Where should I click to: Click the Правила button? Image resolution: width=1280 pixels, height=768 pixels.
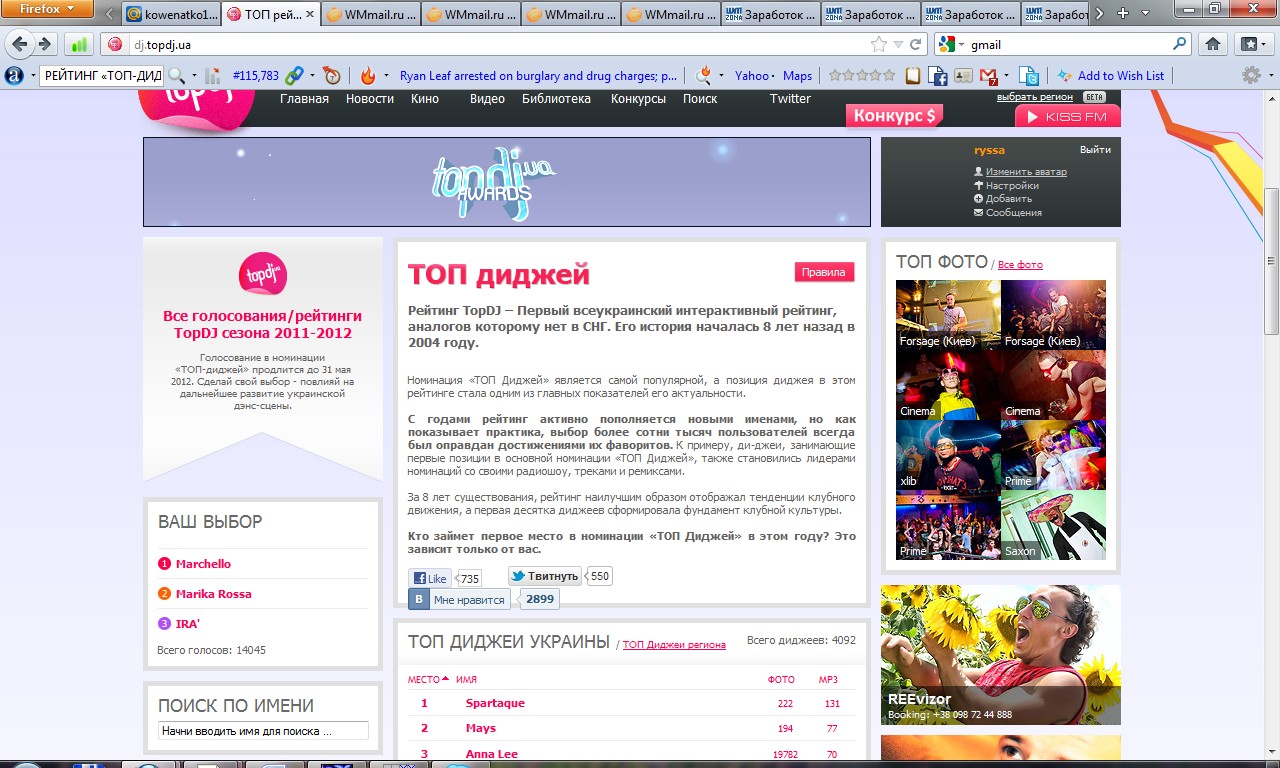tap(824, 272)
